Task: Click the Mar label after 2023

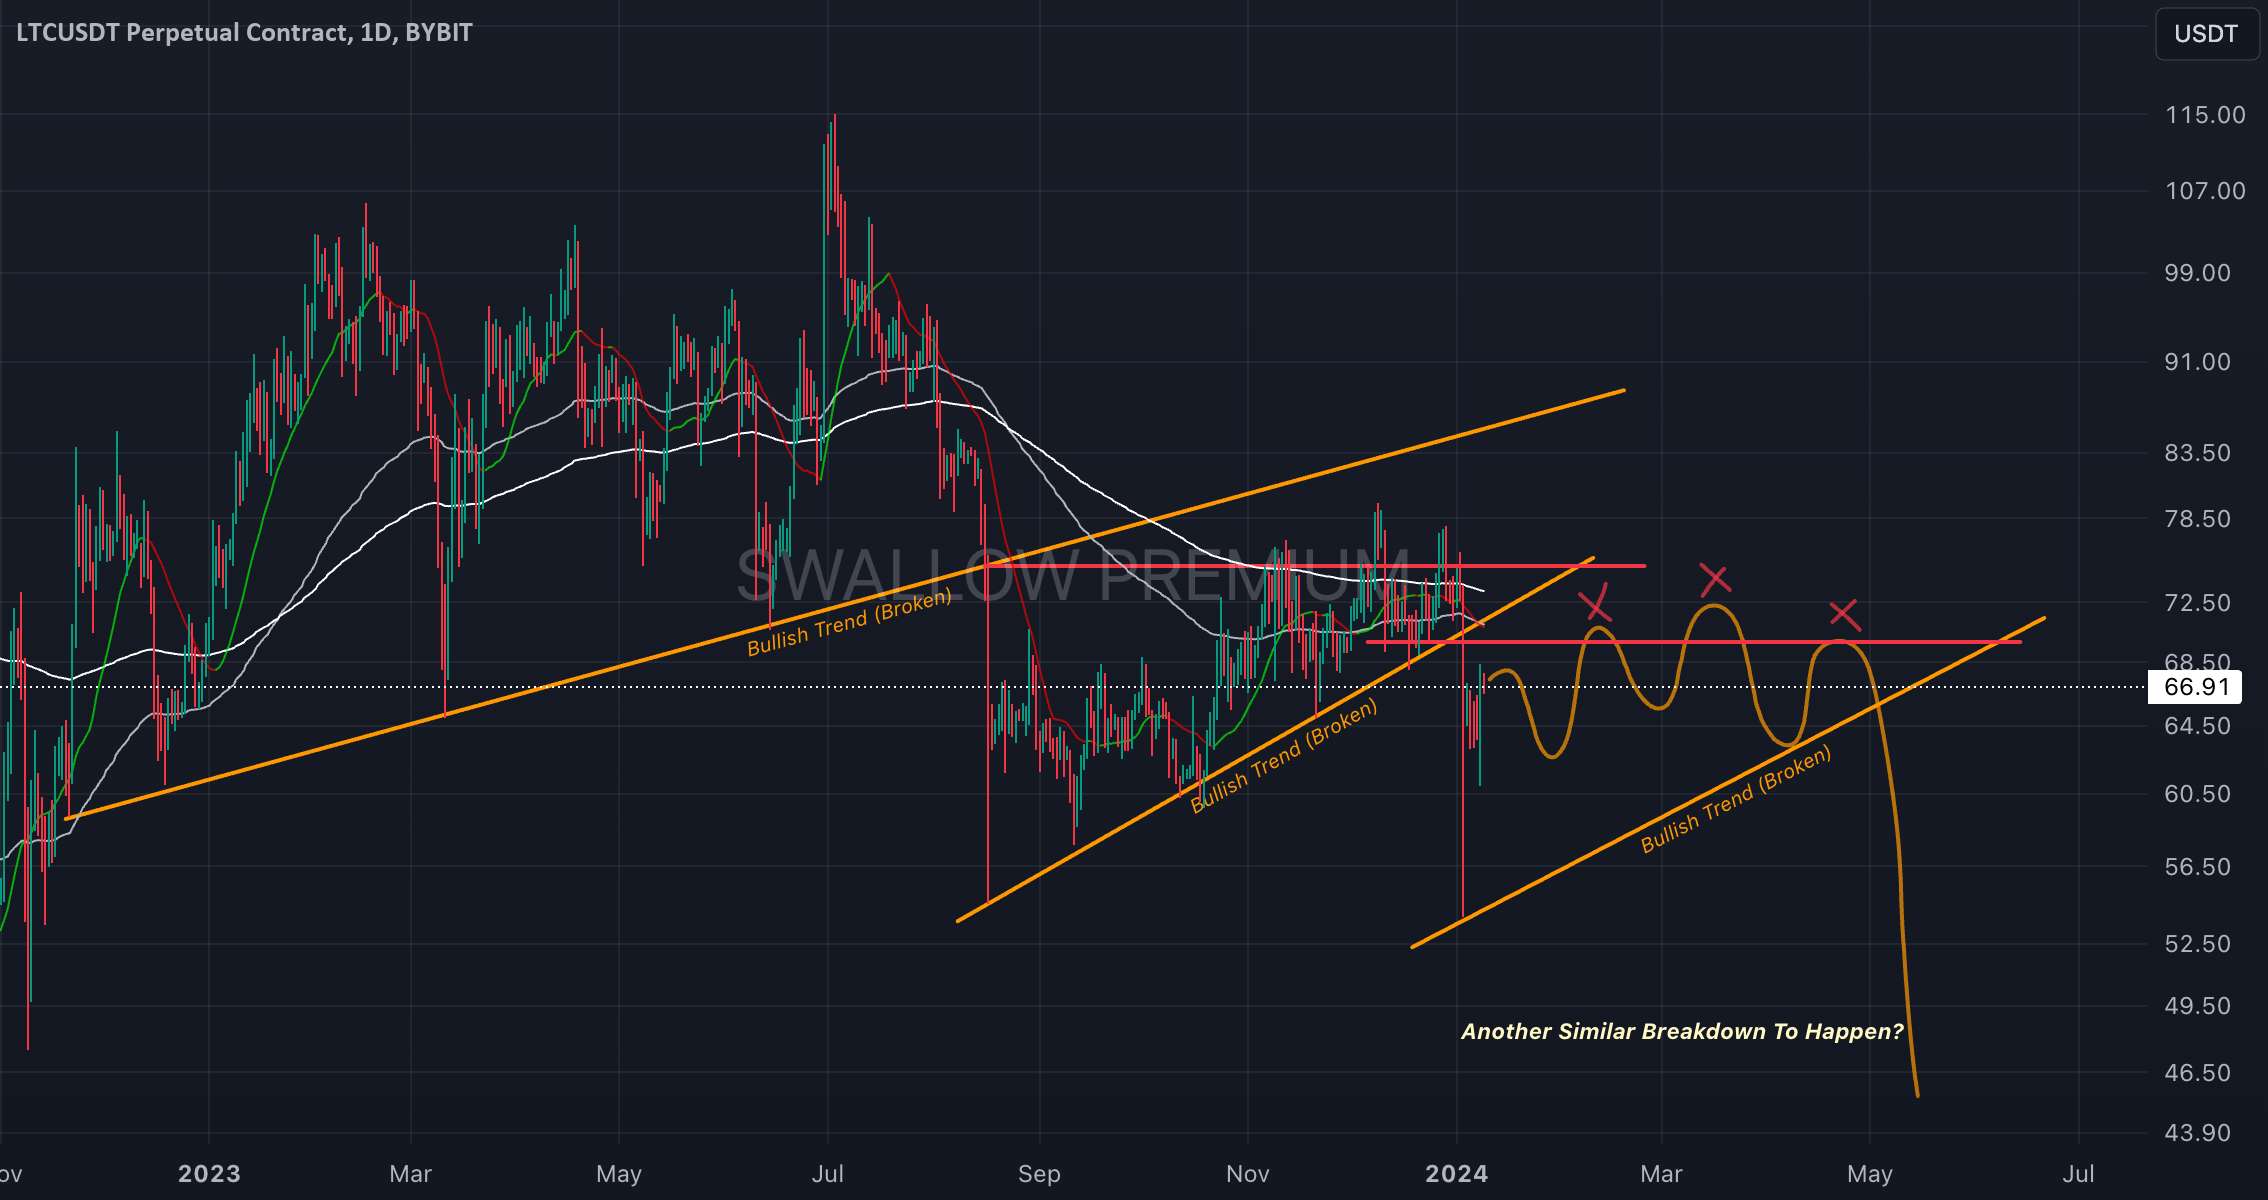Action: 411,1174
